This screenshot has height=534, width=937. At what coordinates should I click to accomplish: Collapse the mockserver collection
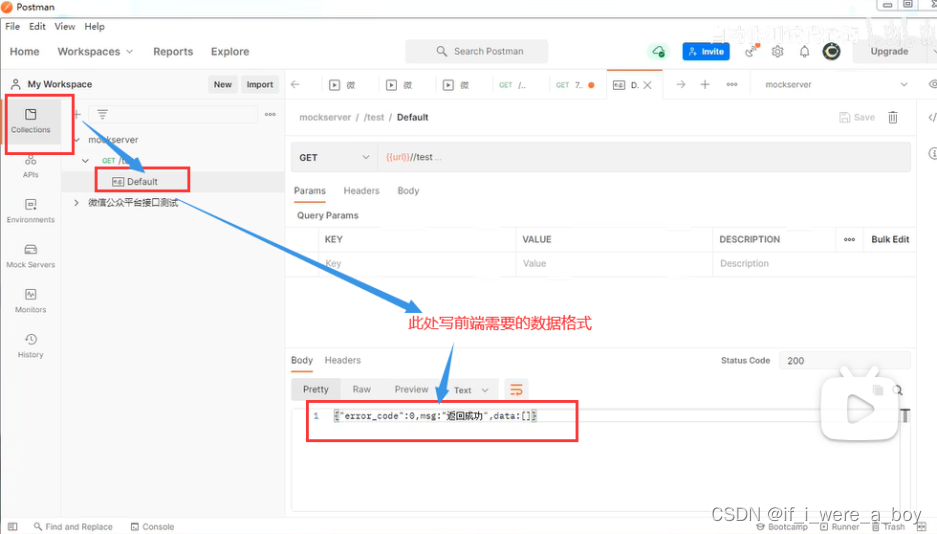tap(77, 140)
